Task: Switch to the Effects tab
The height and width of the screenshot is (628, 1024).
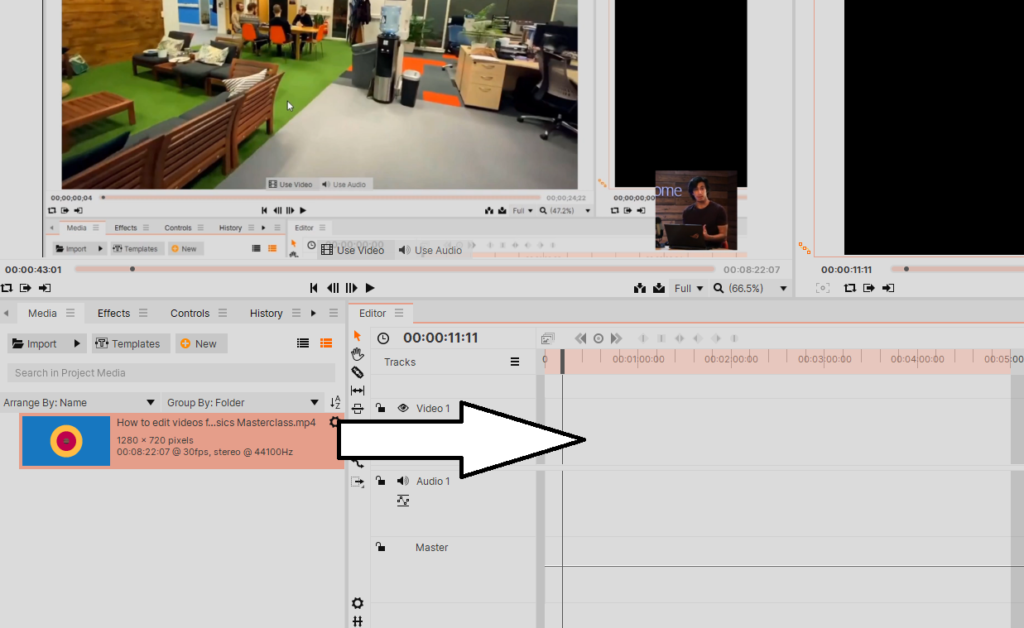Action: (114, 313)
